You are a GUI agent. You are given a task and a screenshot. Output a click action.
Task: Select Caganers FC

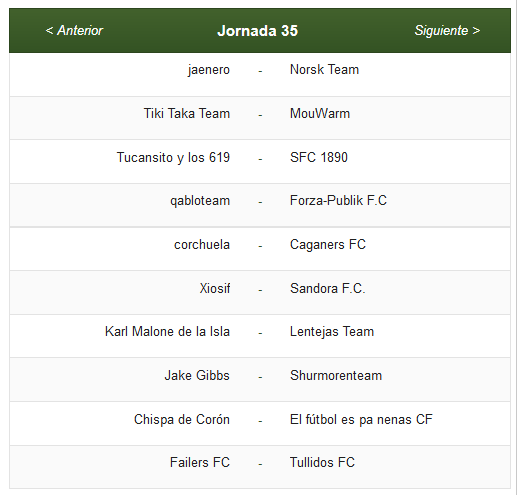point(328,245)
